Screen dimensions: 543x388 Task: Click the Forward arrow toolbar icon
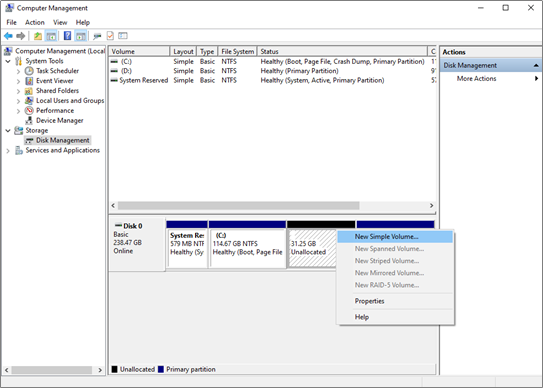click(21, 36)
